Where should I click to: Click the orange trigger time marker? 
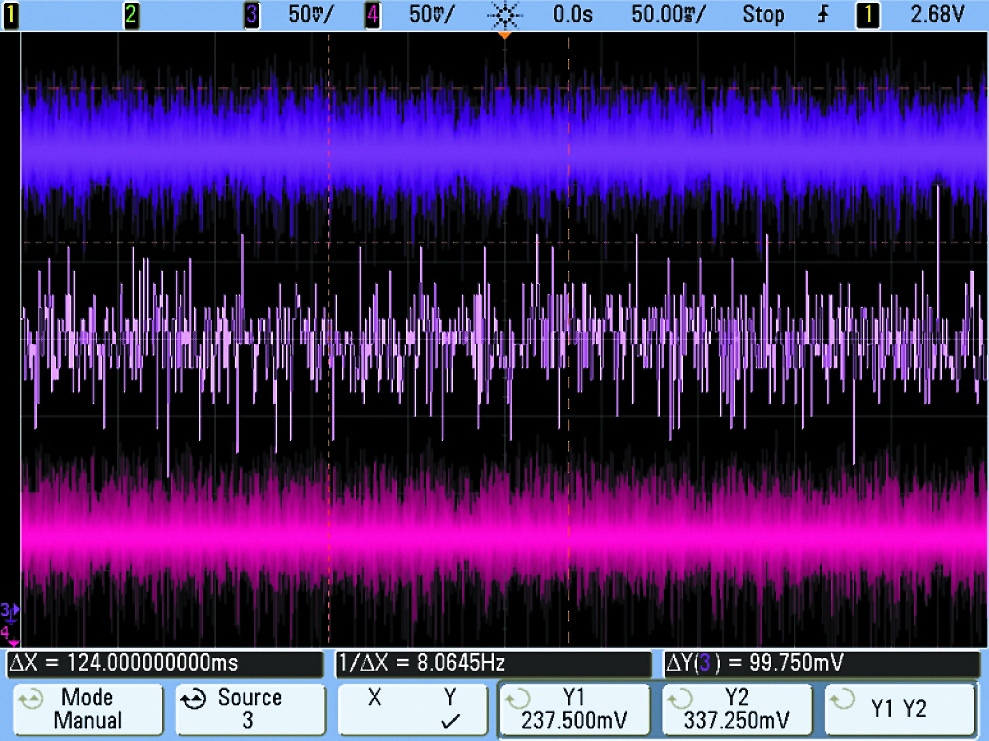505,36
